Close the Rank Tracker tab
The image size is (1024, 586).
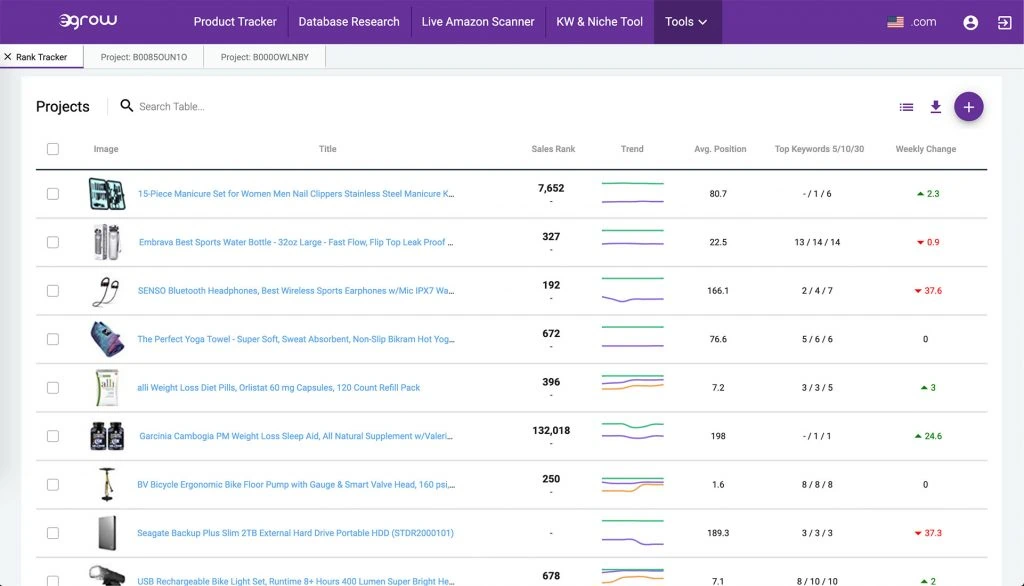pos(8,57)
